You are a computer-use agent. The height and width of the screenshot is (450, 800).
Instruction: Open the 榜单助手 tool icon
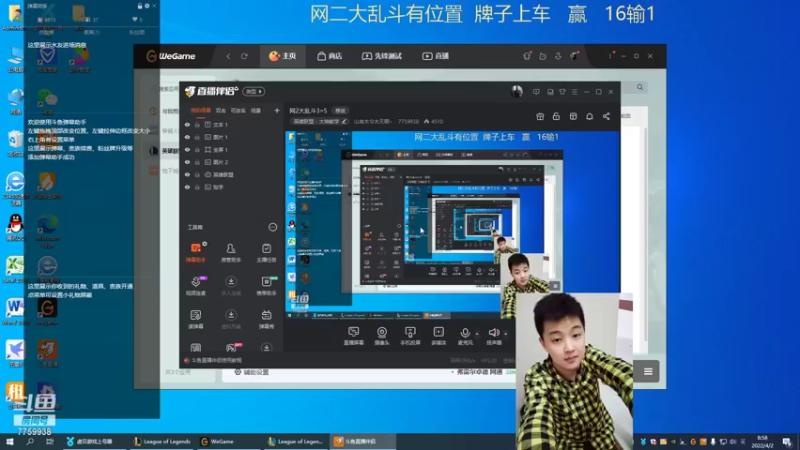point(266,286)
